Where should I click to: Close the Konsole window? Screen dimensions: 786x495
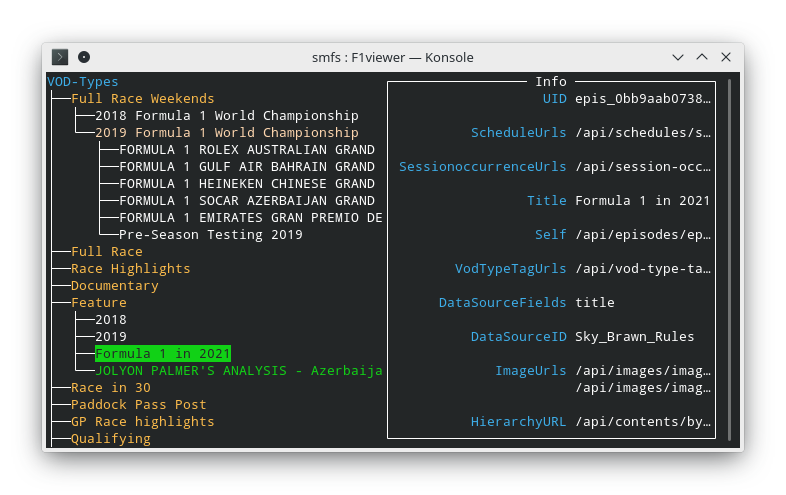click(x=726, y=57)
